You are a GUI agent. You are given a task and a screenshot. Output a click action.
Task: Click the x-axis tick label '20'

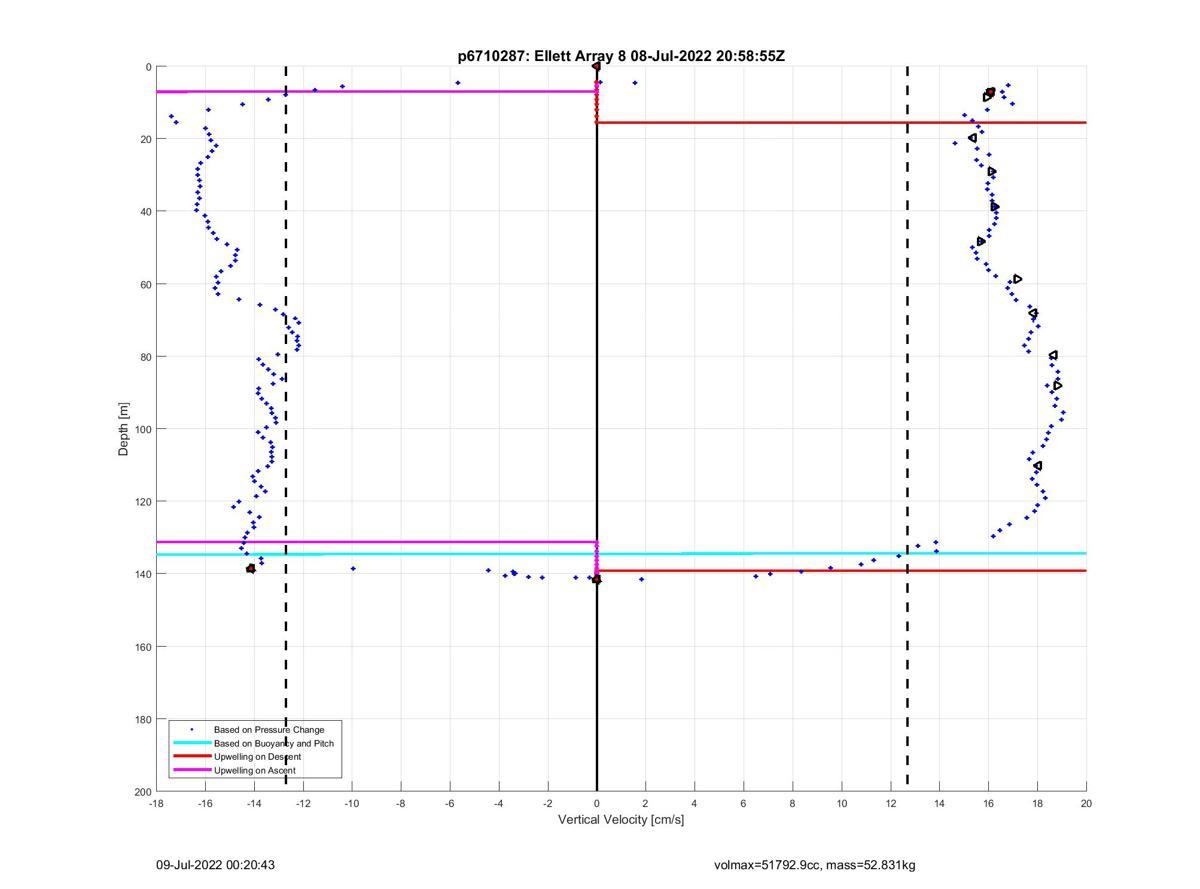[x=1086, y=803]
